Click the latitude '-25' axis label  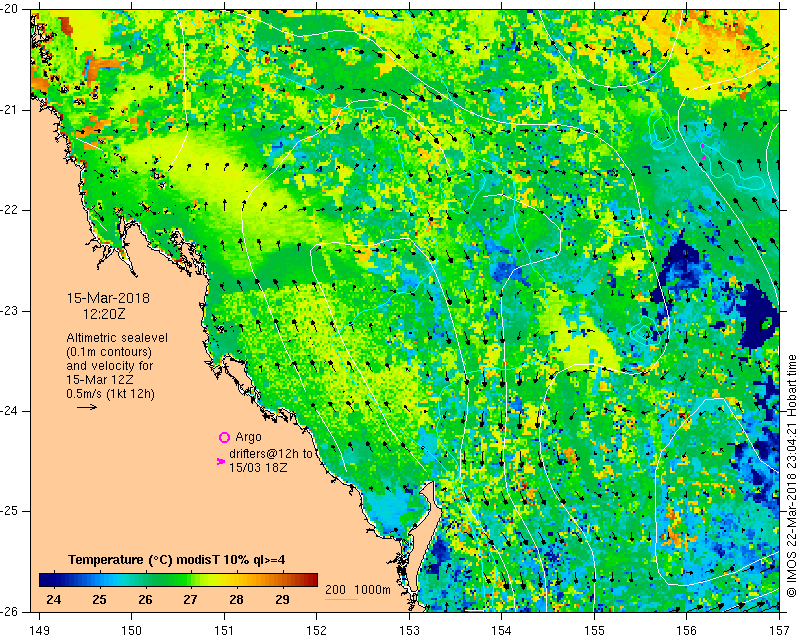tap(10, 511)
